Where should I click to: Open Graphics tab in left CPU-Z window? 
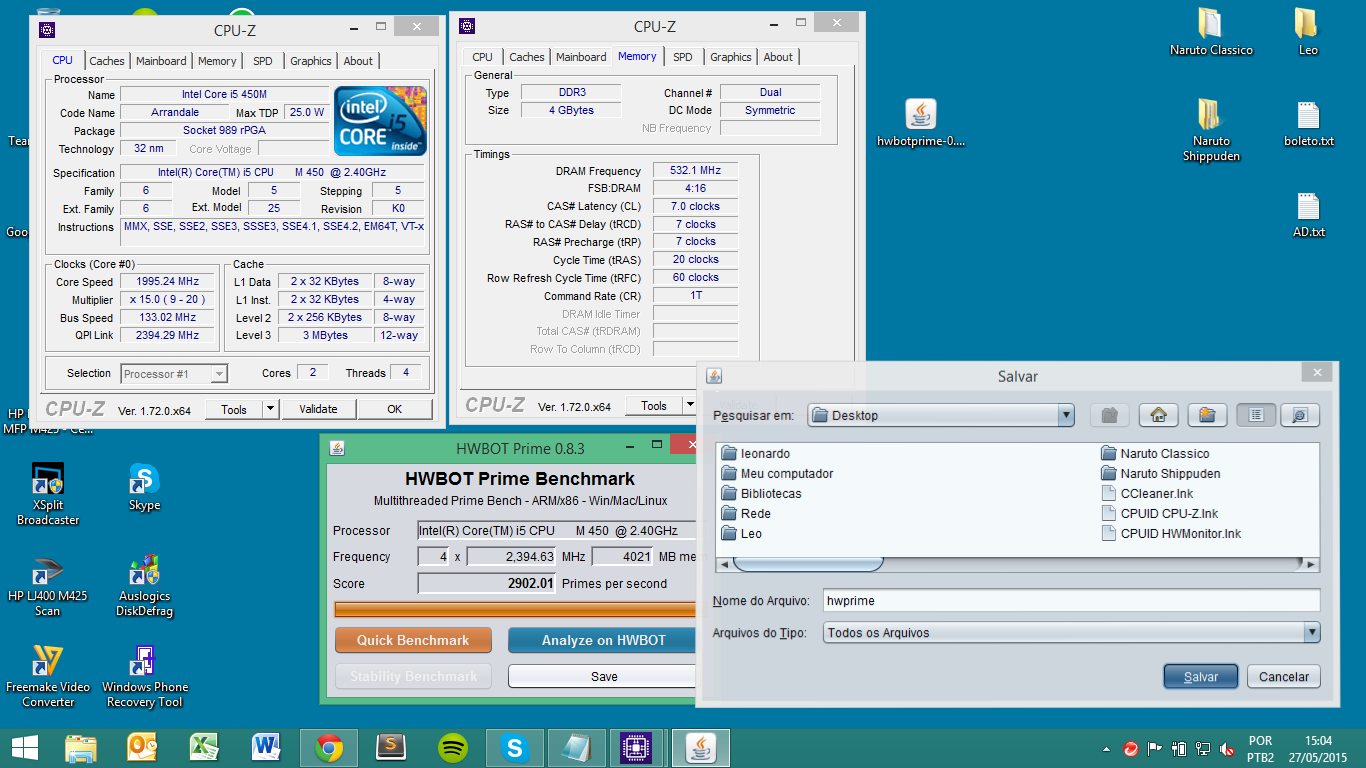coord(311,61)
